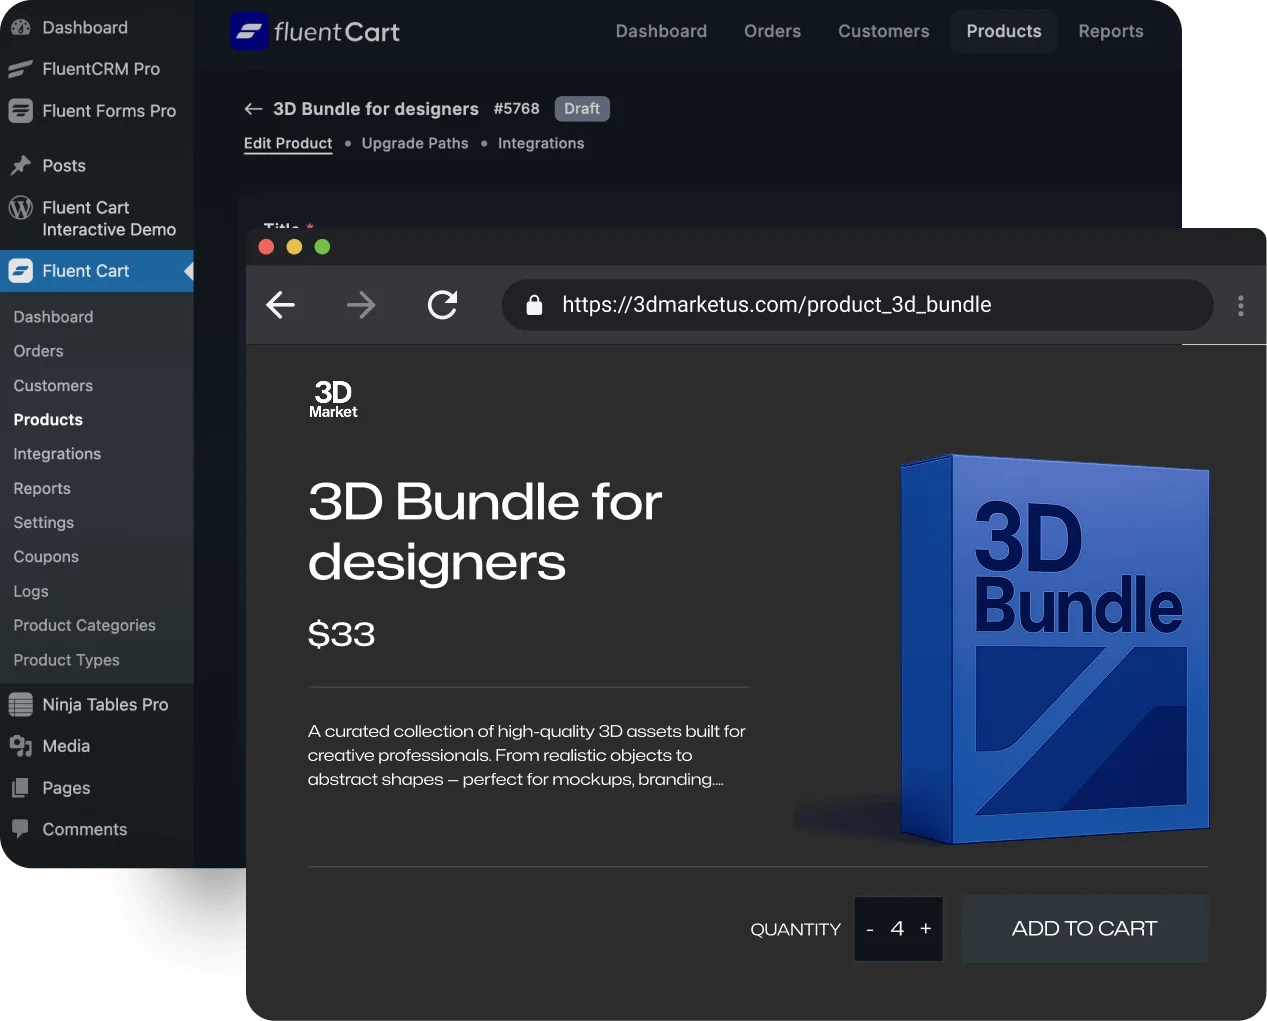Open Settings in Fluent Cart submenu
Screen dimensions: 1267x1021
[x=44, y=523]
